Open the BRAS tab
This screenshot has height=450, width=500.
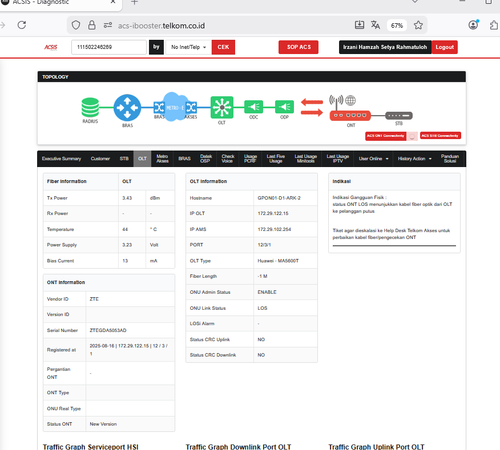point(184,159)
